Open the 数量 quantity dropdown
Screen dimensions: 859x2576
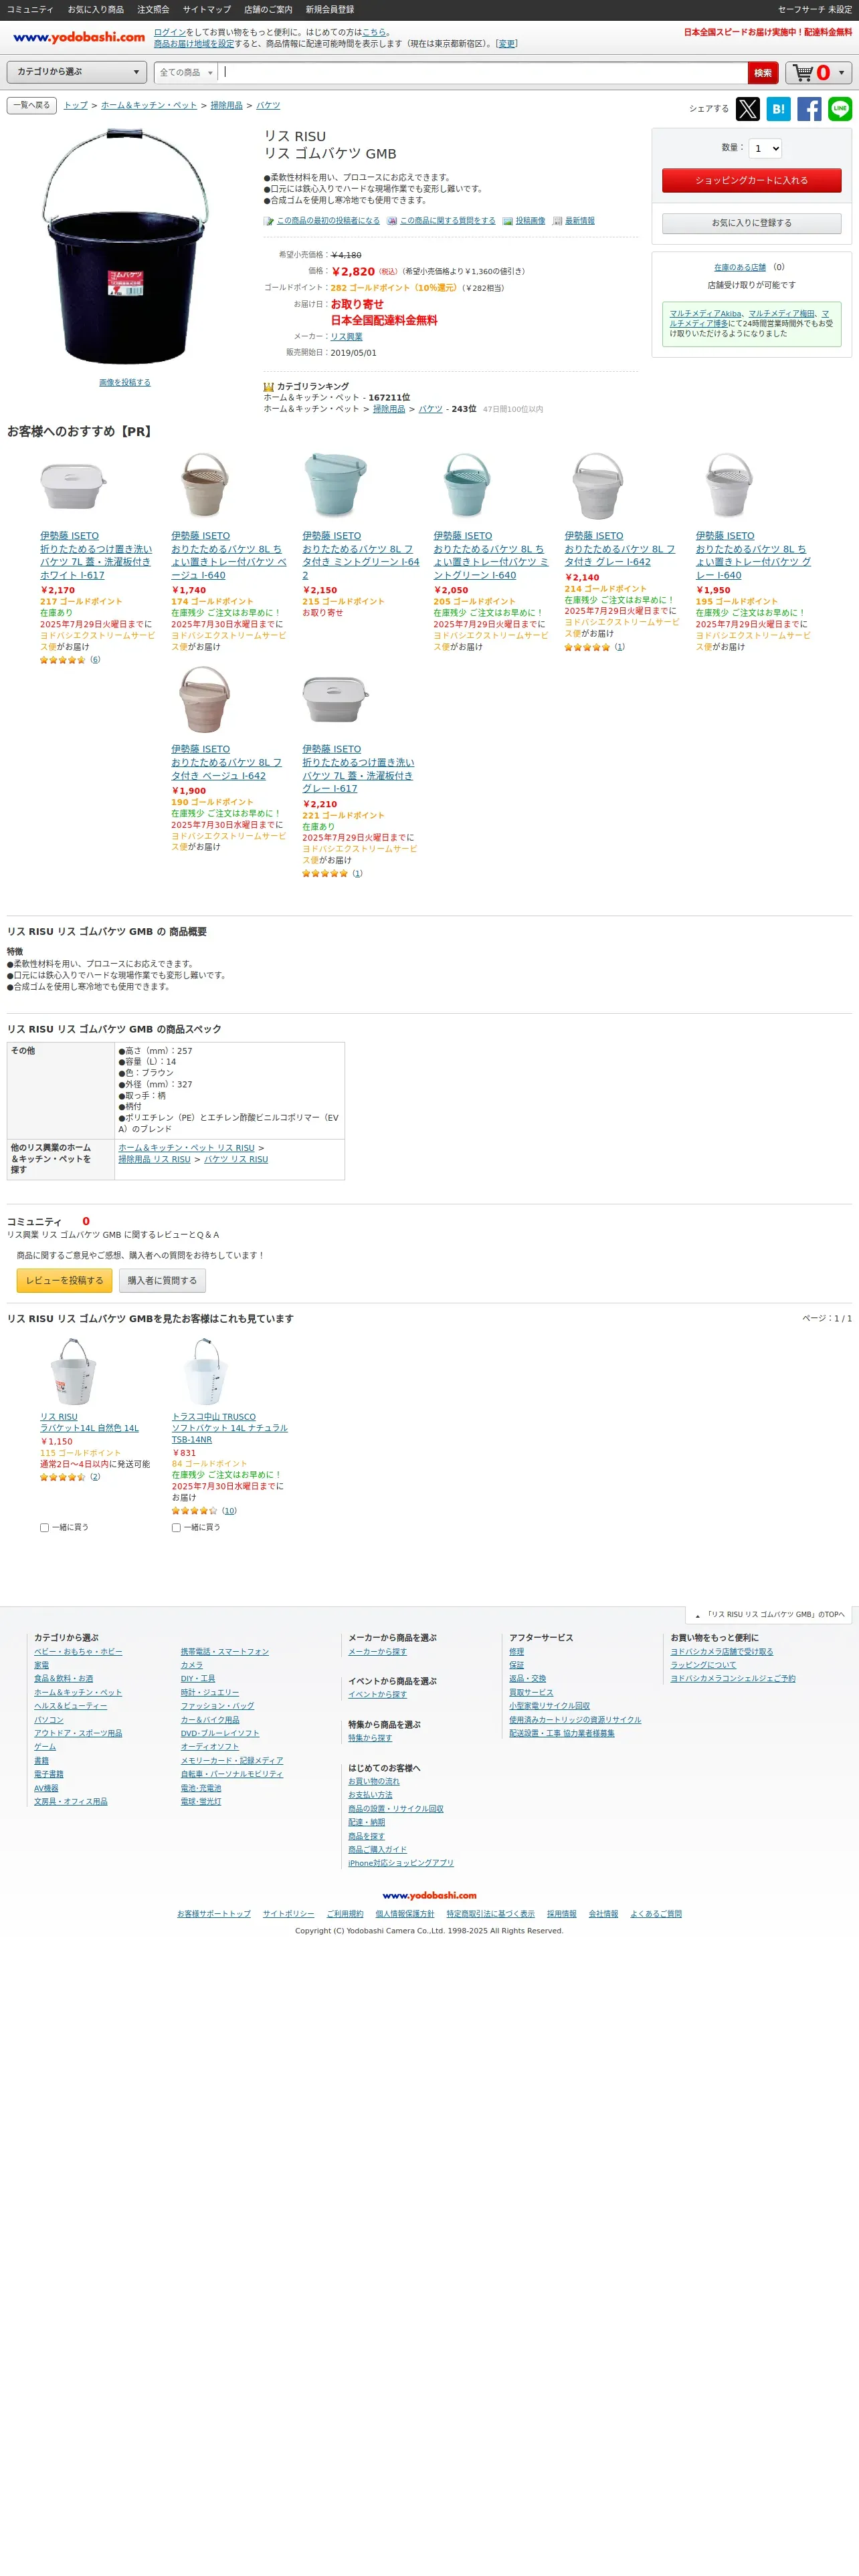coord(765,148)
